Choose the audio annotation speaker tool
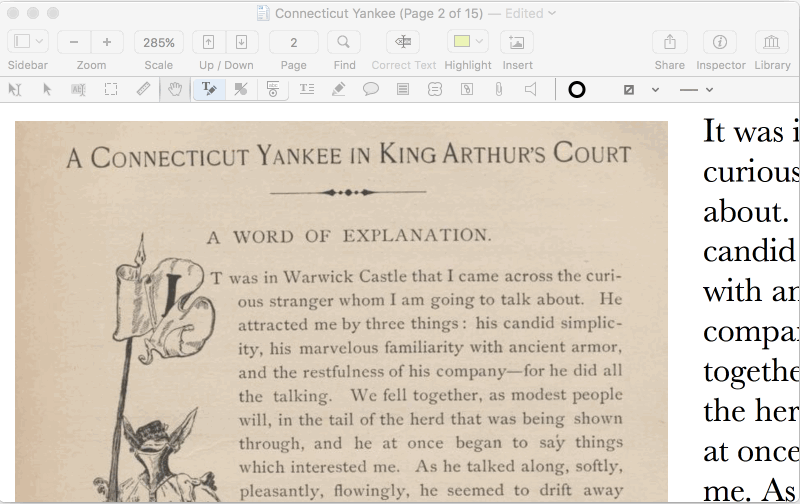 (531, 90)
